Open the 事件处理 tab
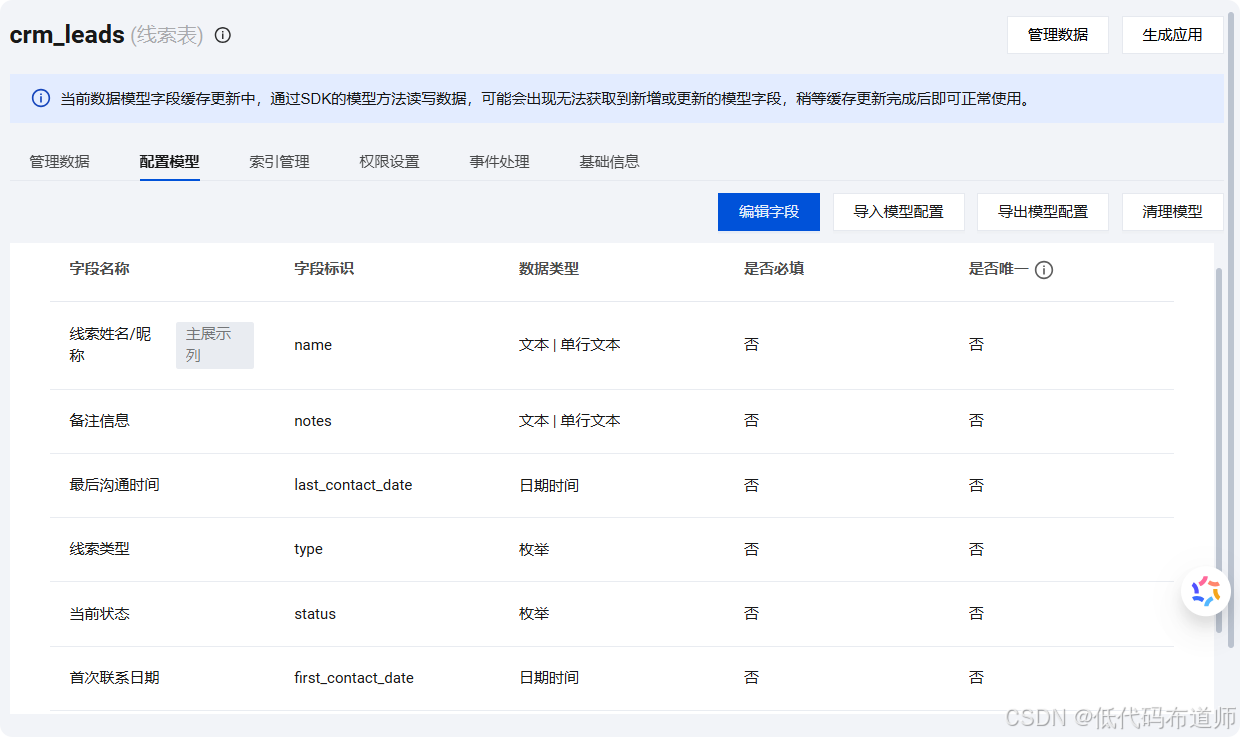 tap(500, 161)
